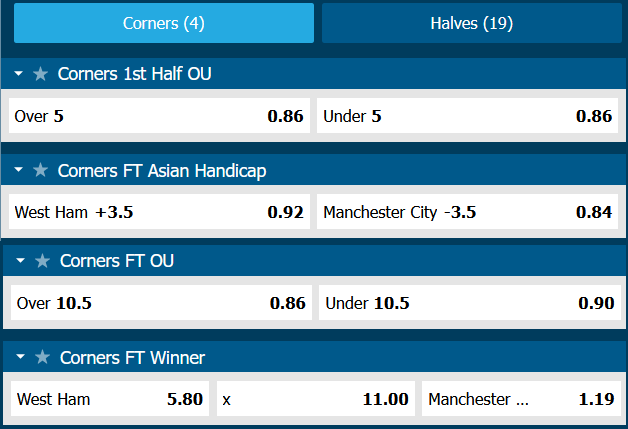Image resolution: width=628 pixels, height=429 pixels.
Task: Collapse the Corners FT OU section
Action: pyautogui.click(x=21, y=261)
